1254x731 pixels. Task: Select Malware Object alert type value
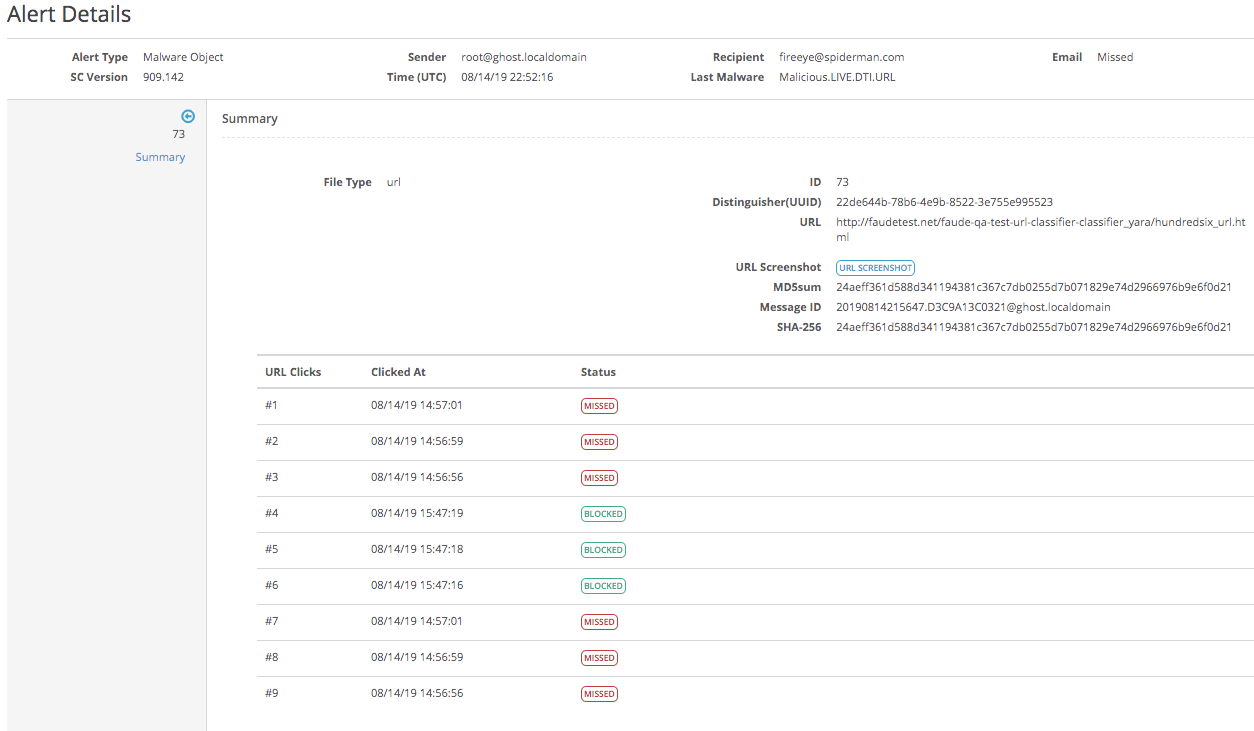coord(183,57)
